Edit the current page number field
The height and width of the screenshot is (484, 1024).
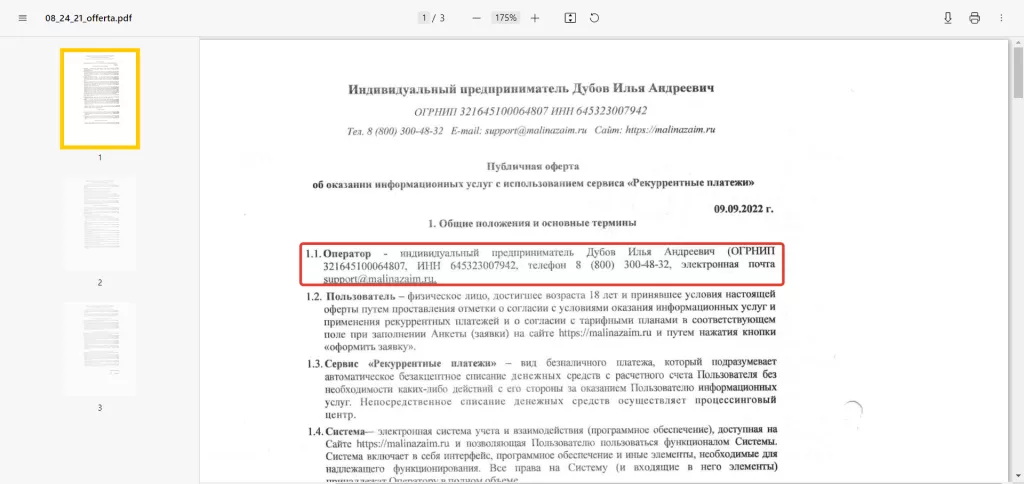[x=424, y=18]
